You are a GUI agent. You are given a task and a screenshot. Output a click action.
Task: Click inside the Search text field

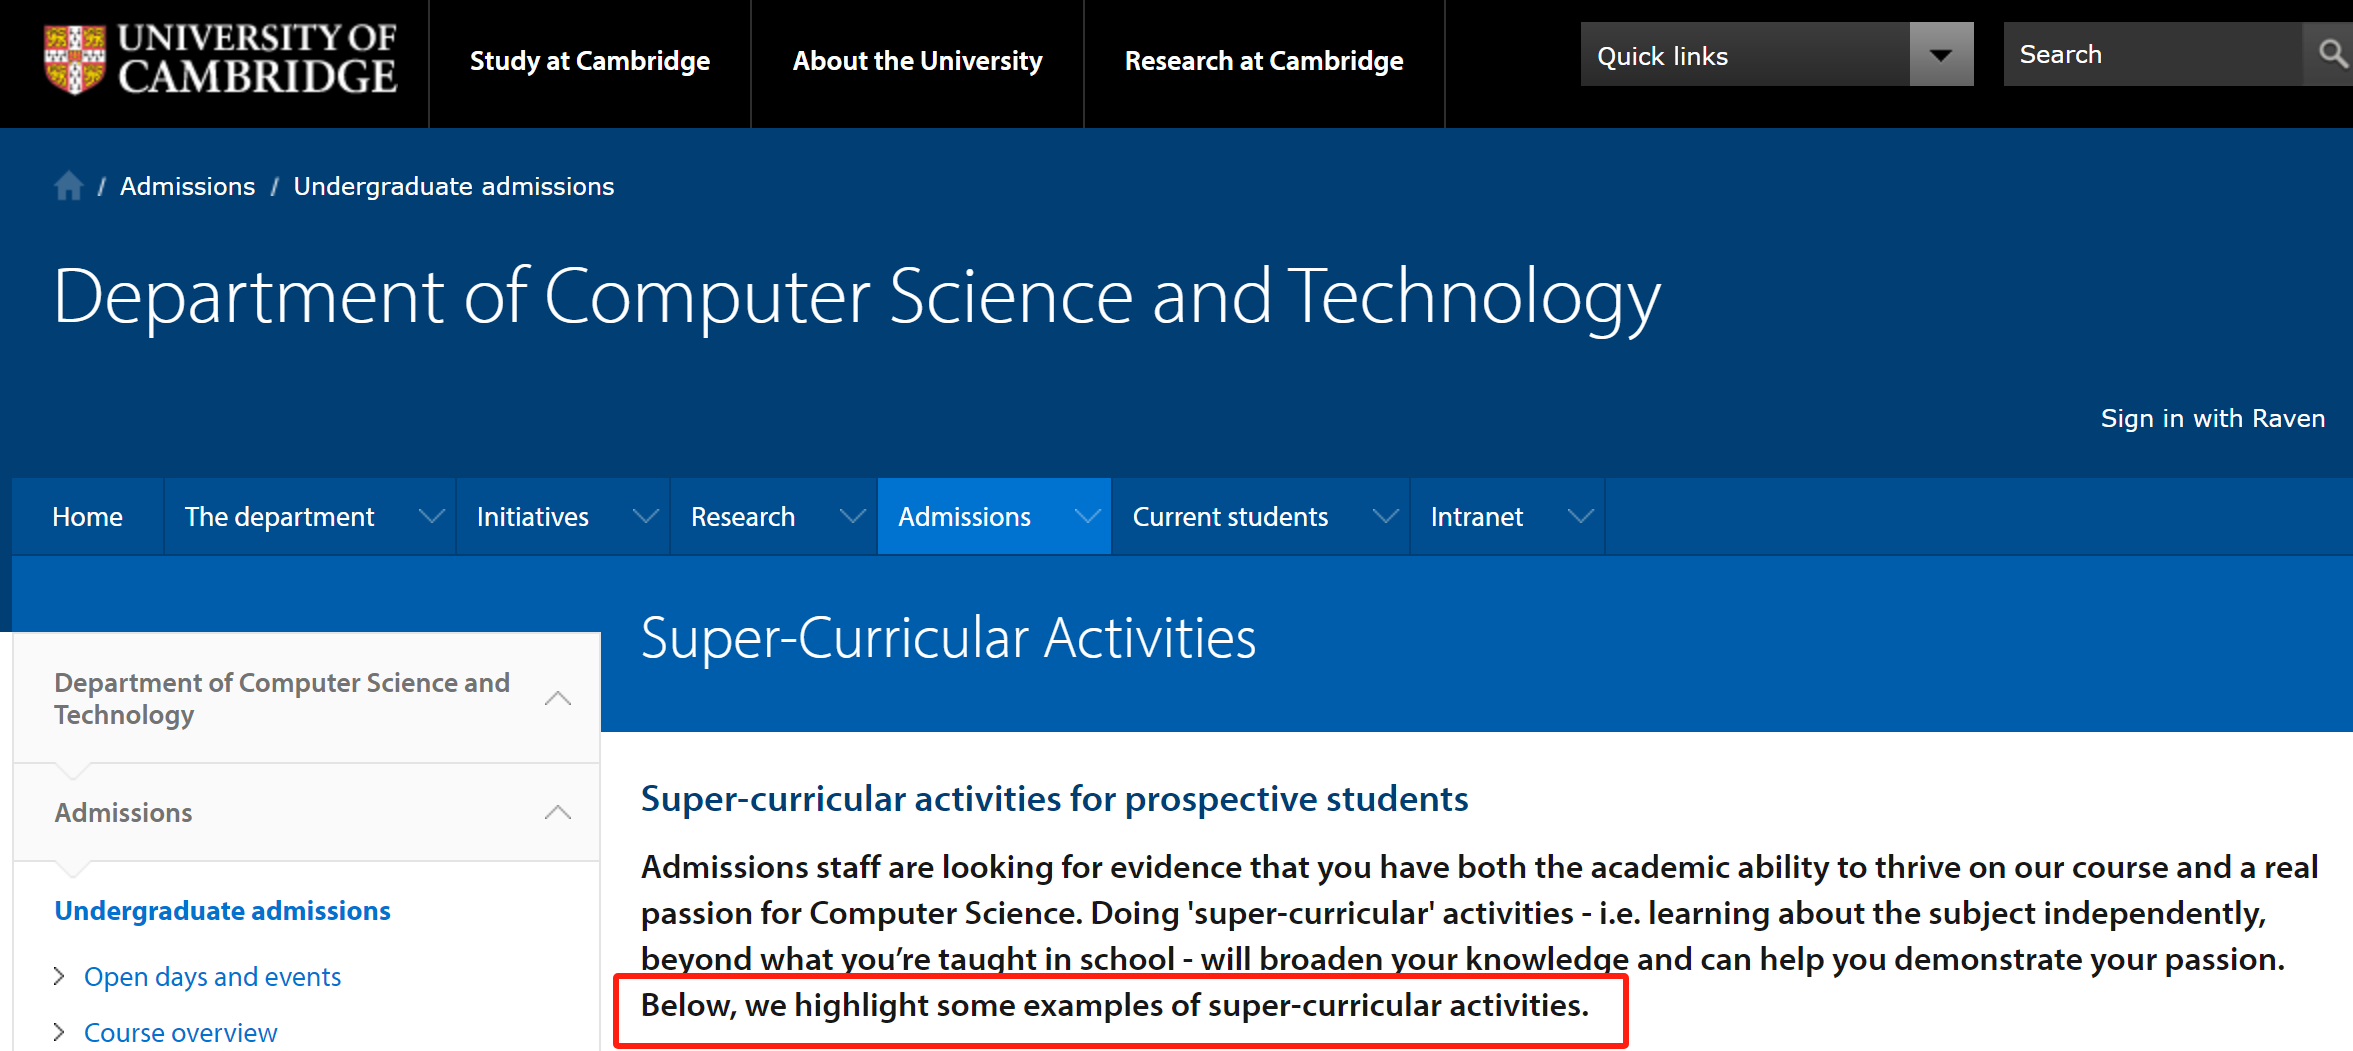coord(2153,54)
